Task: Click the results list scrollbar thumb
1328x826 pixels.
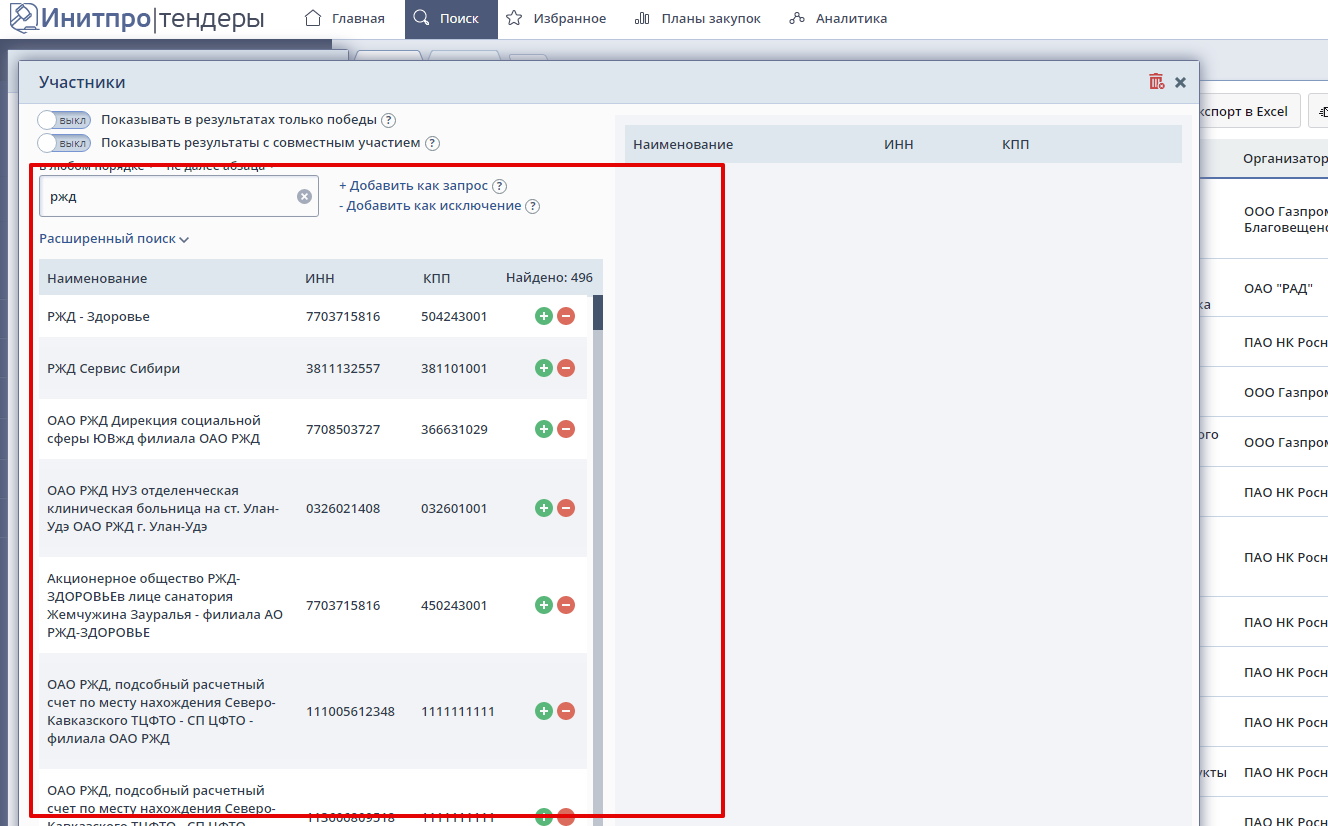Action: click(x=598, y=312)
